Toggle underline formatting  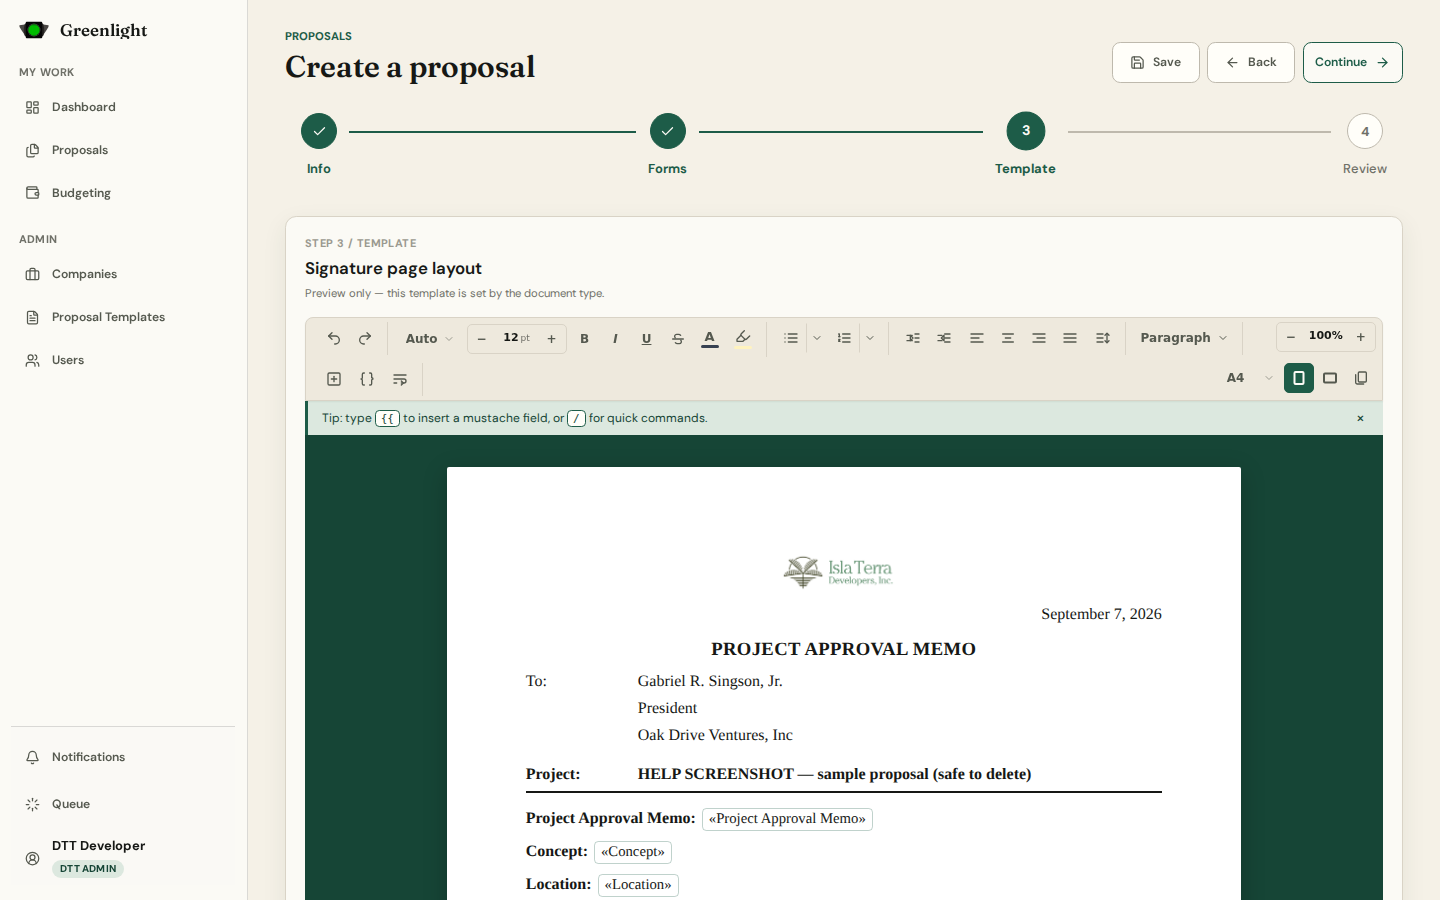coord(647,339)
